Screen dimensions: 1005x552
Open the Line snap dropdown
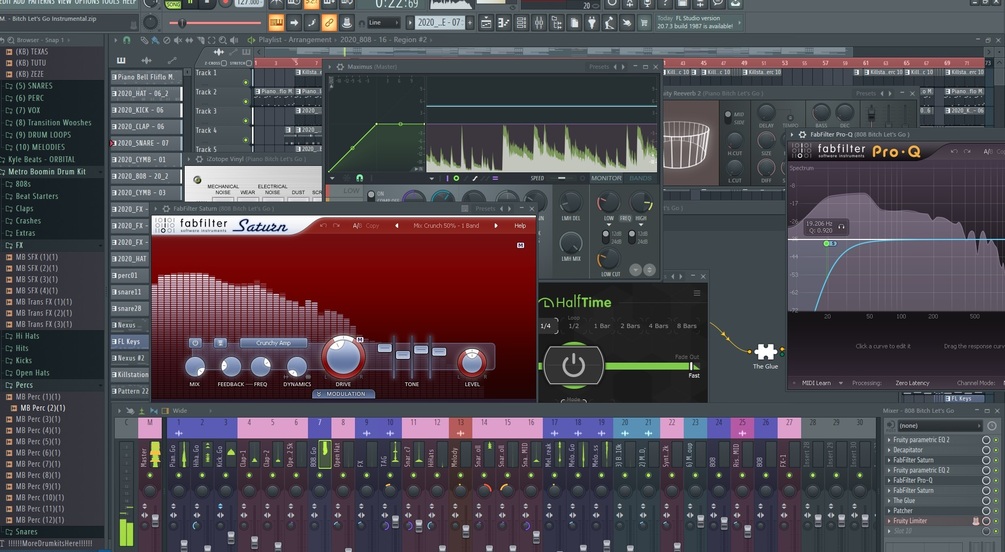(383, 23)
